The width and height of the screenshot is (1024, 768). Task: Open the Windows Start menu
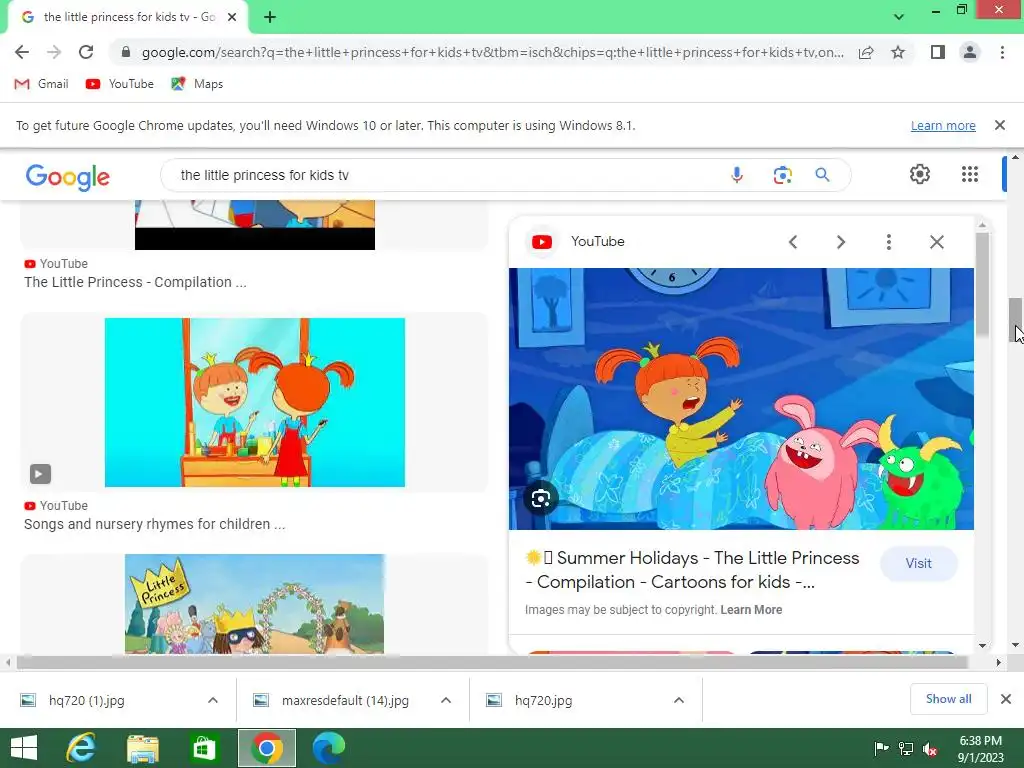24,748
